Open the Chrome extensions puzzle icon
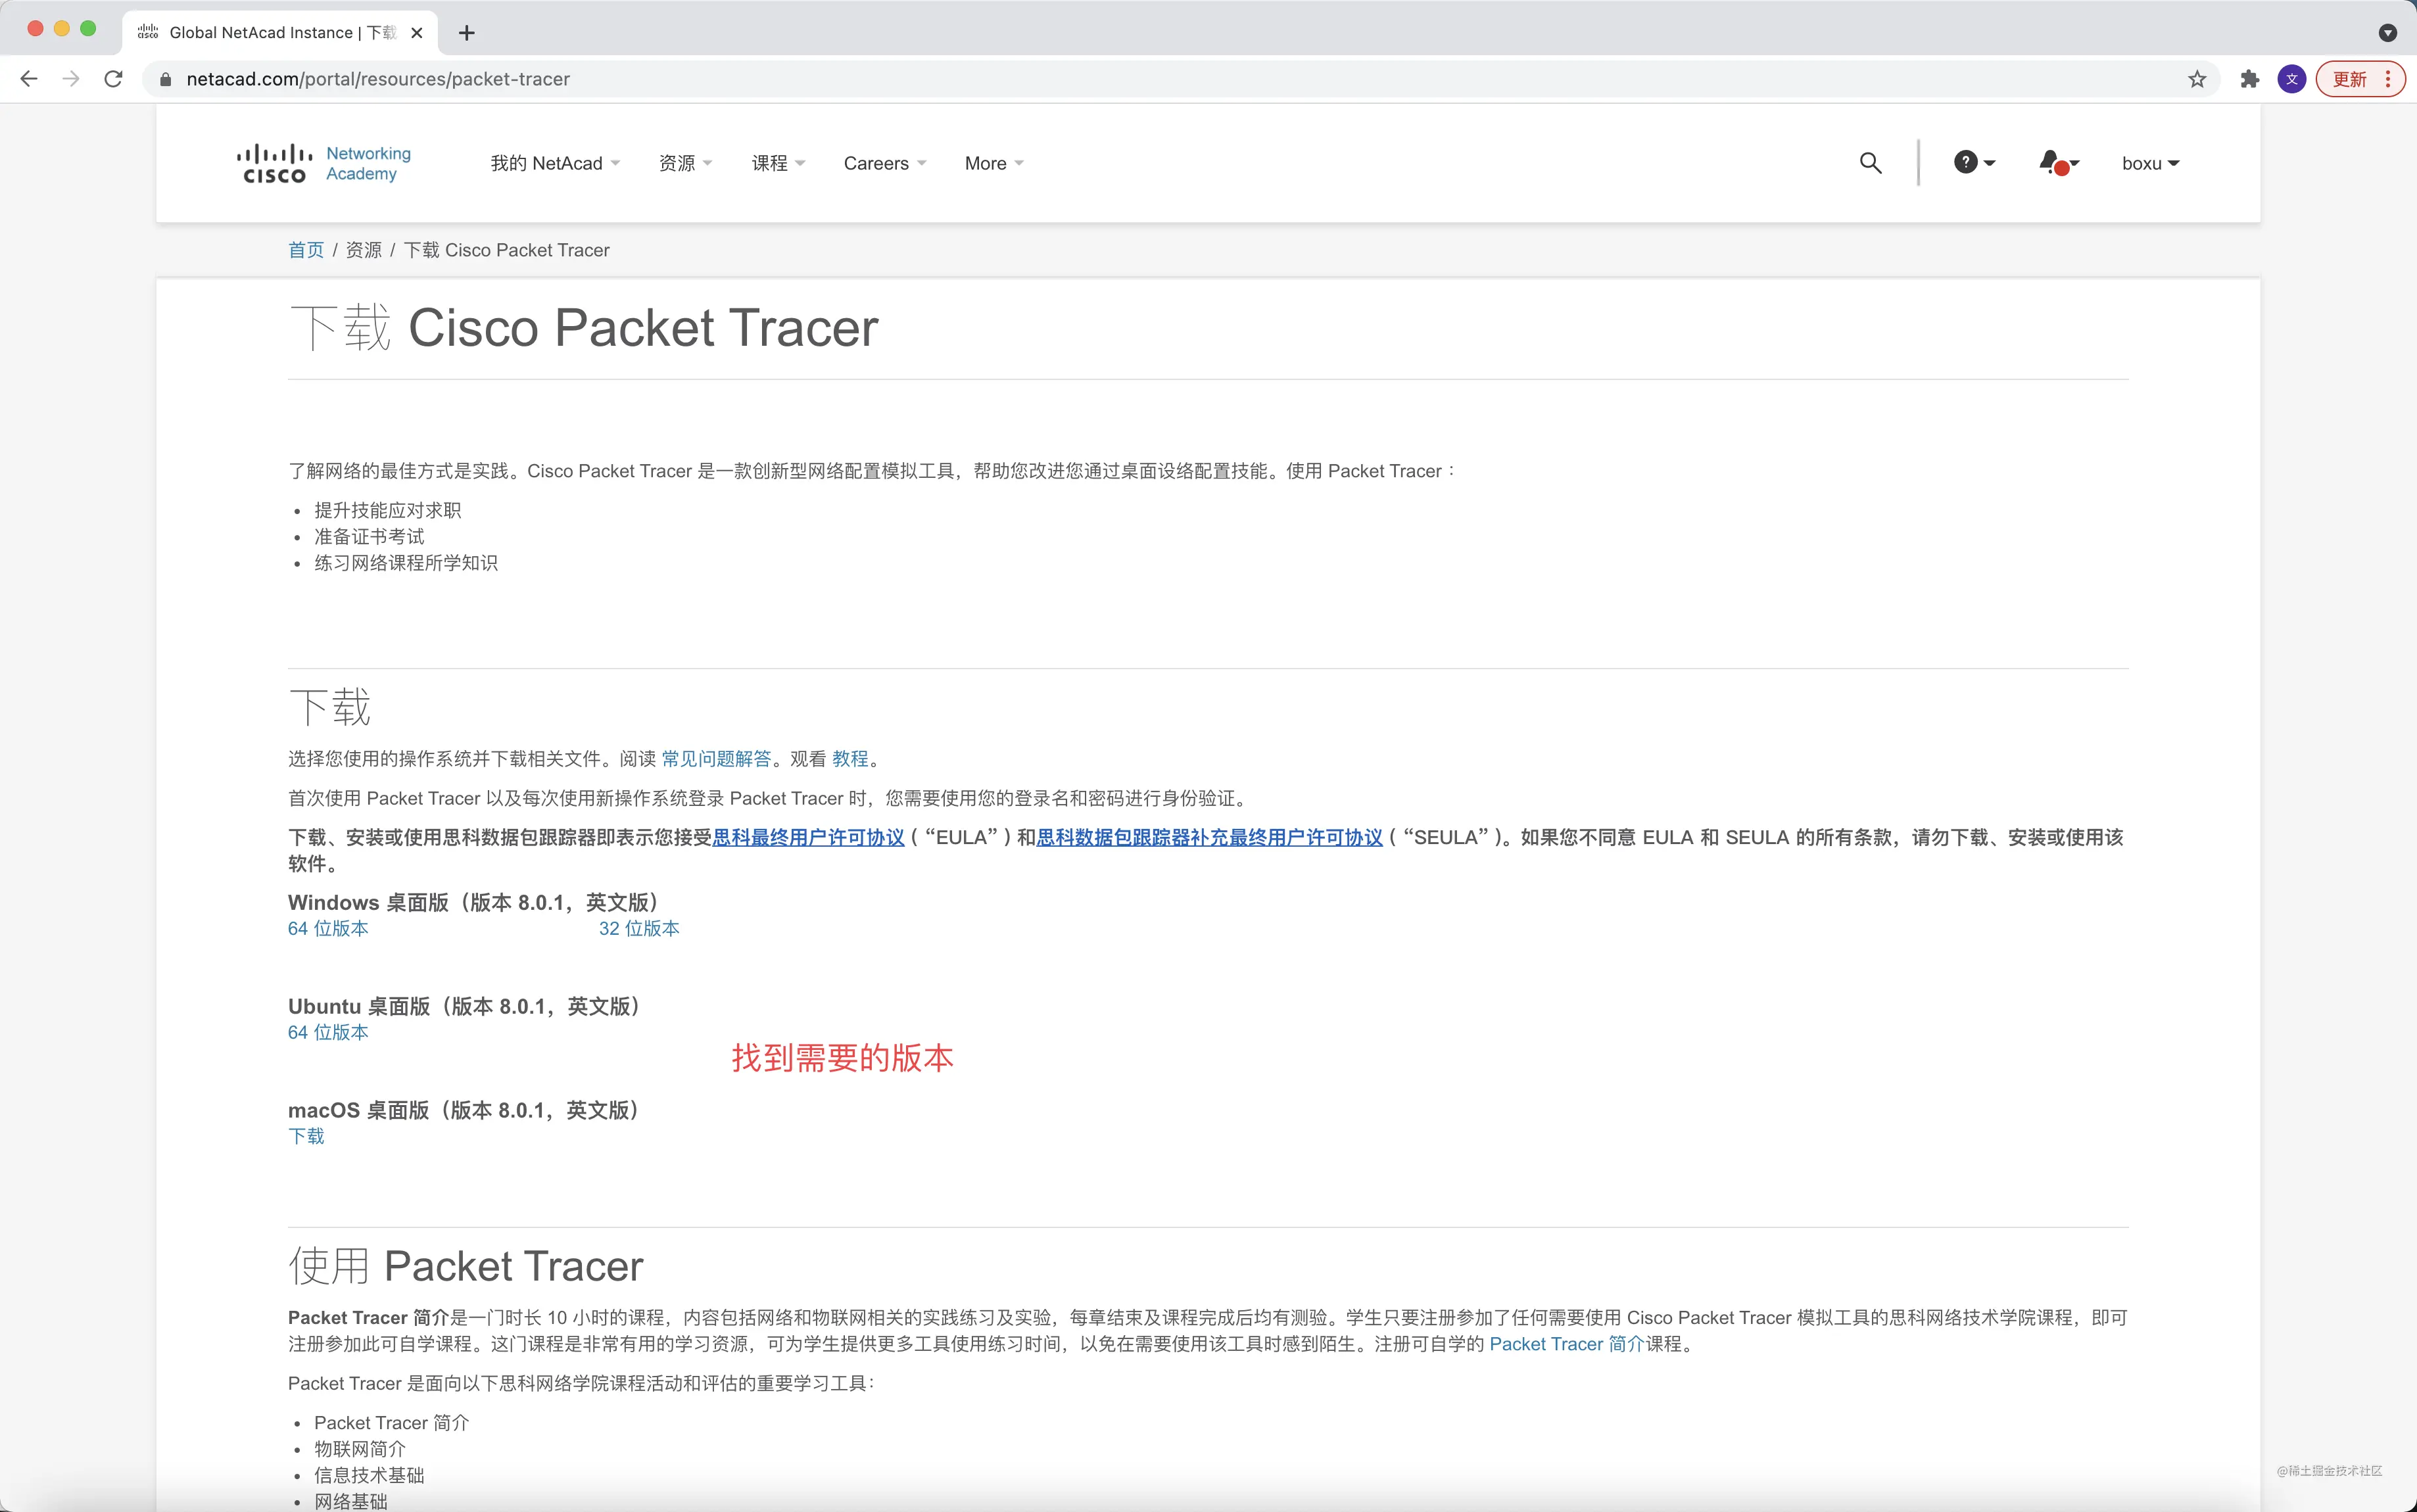 2250,79
